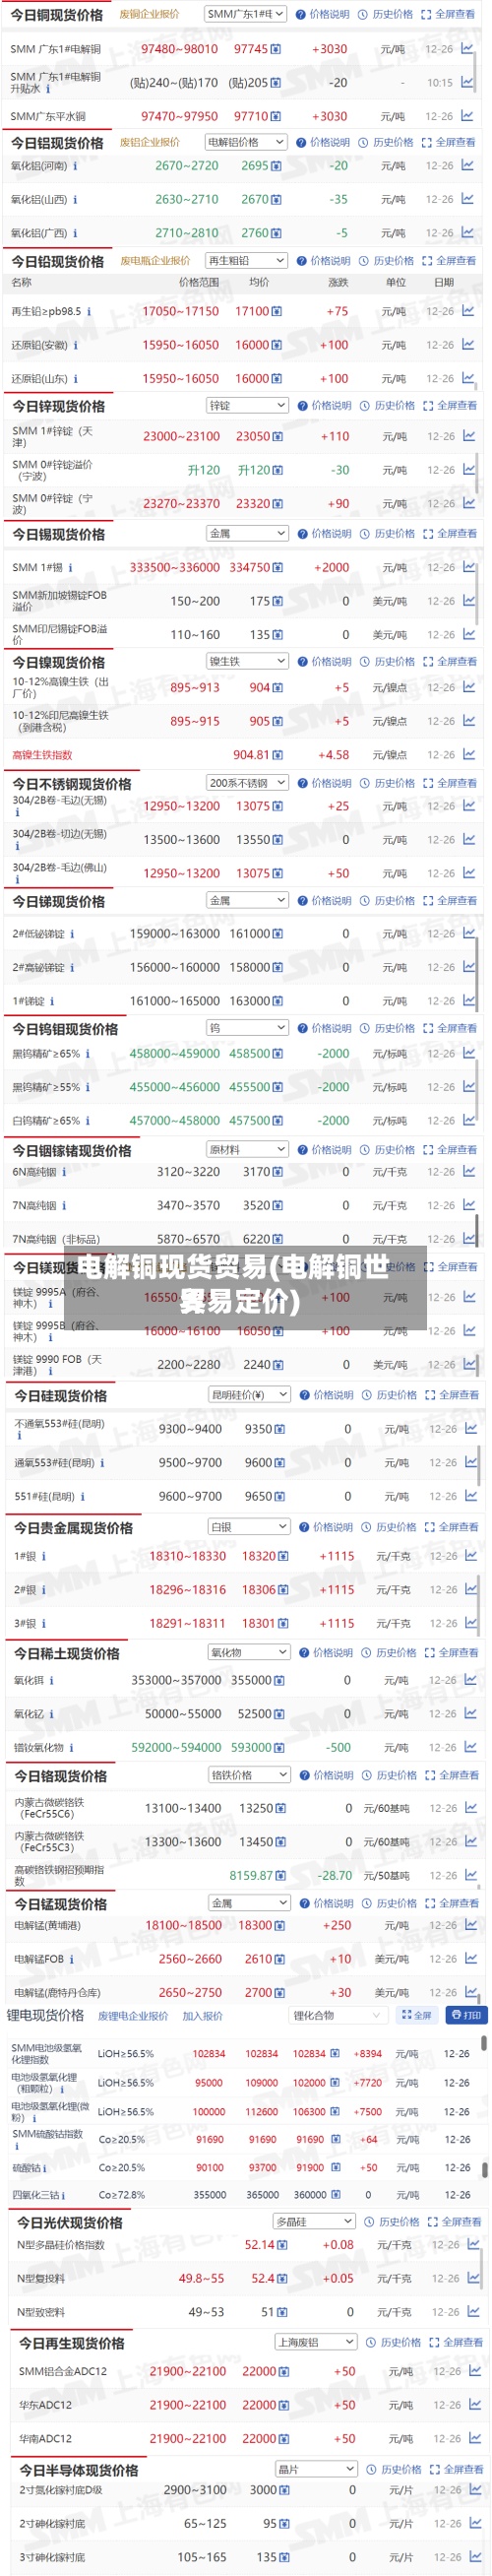The image size is (492, 2576).
Task: Click calendar icon next to 22000 SMM铝合金ADC12 price
Action: click(283, 2371)
